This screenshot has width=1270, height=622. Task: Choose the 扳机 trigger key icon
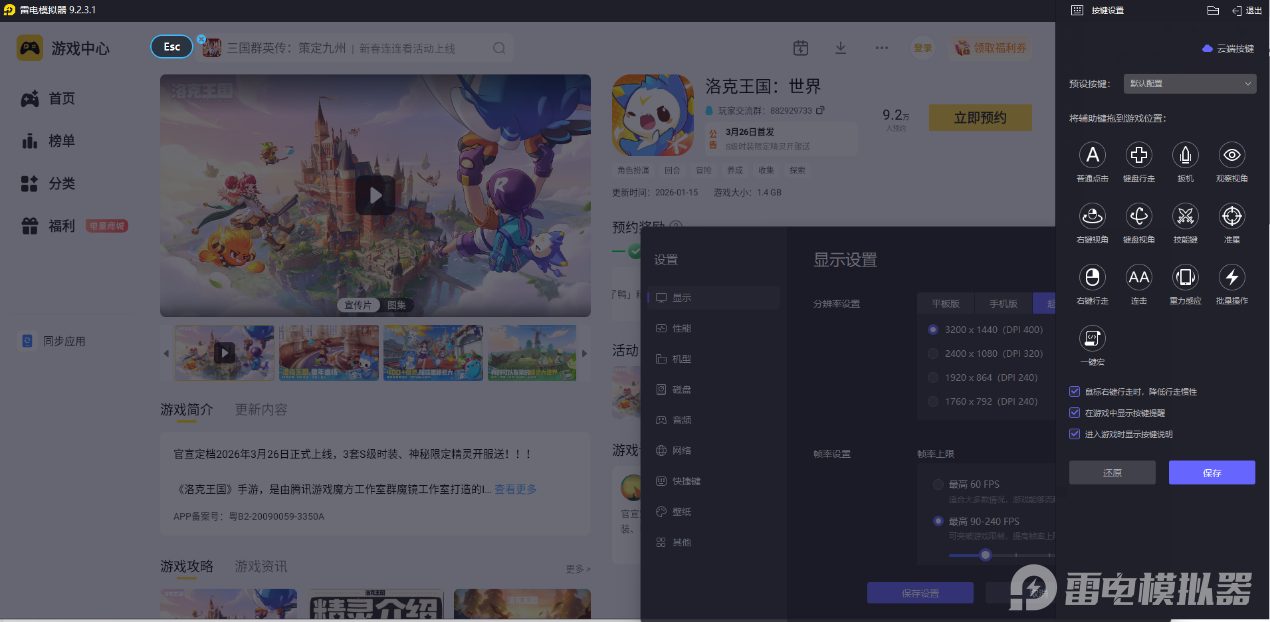1185,155
